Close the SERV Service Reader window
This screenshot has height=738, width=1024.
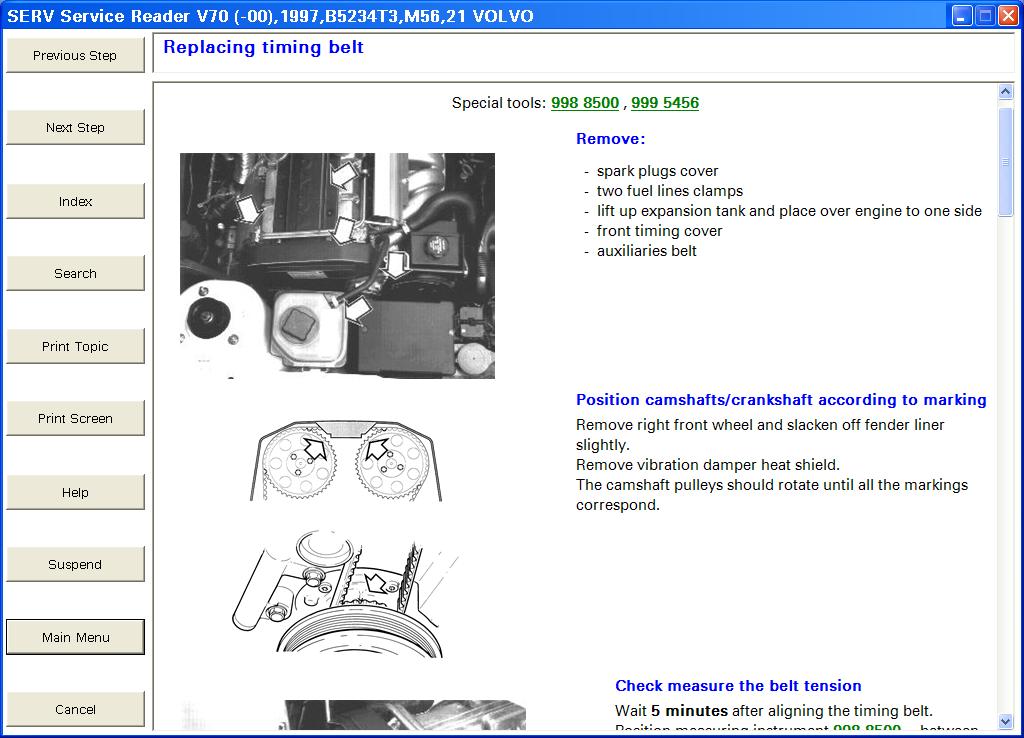click(1008, 16)
